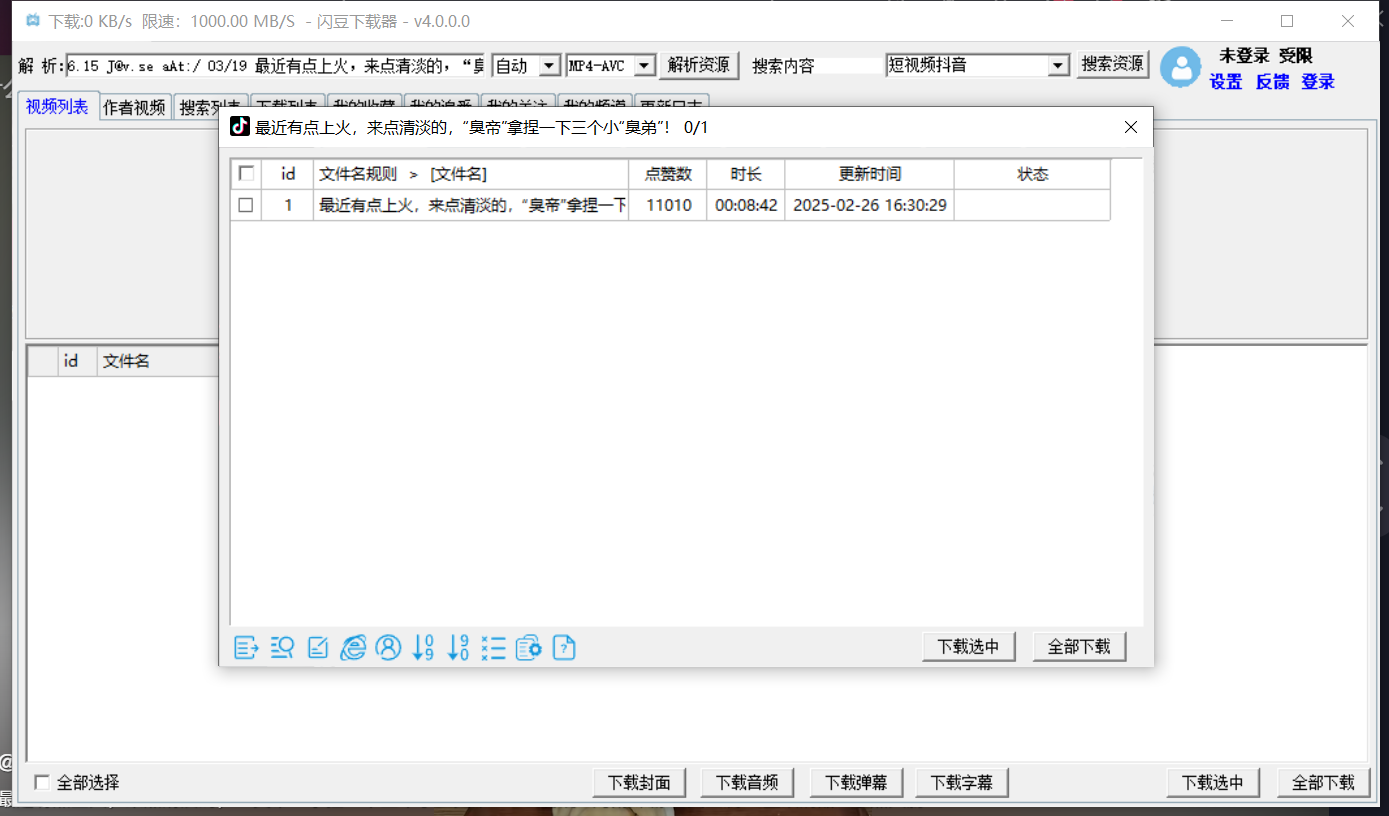Click the 下载字幕 button
Screen dimensions: 1389x816
pyautogui.click(x=962, y=783)
